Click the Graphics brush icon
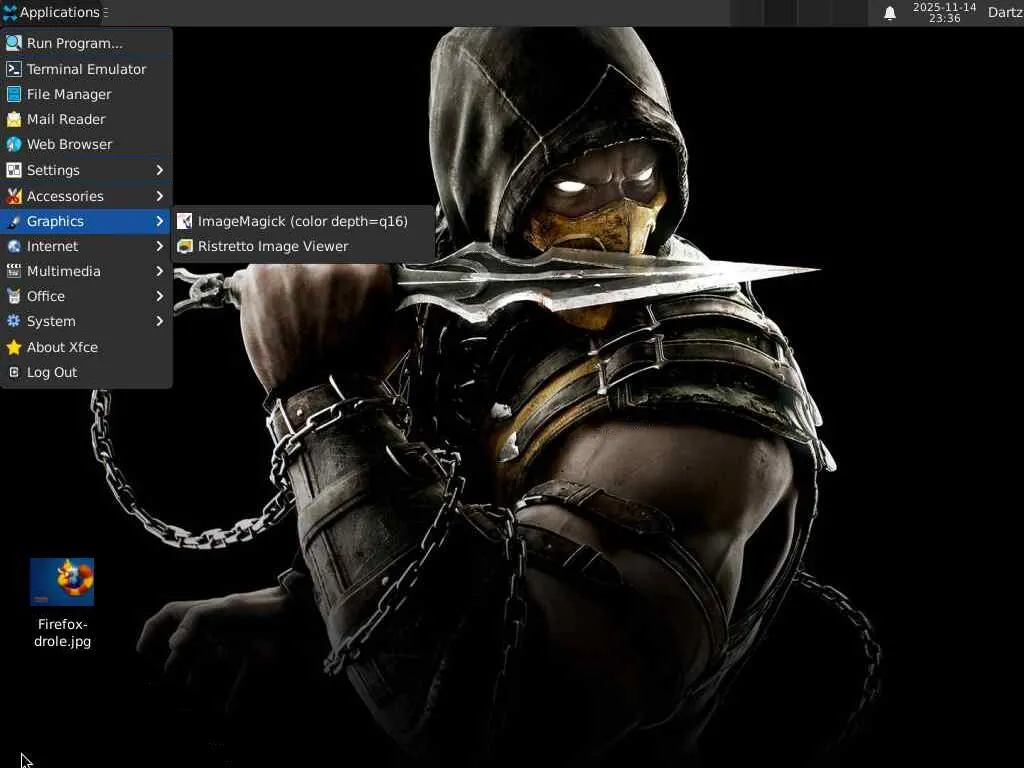Viewport: 1024px width, 768px height. pyautogui.click(x=14, y=221)
